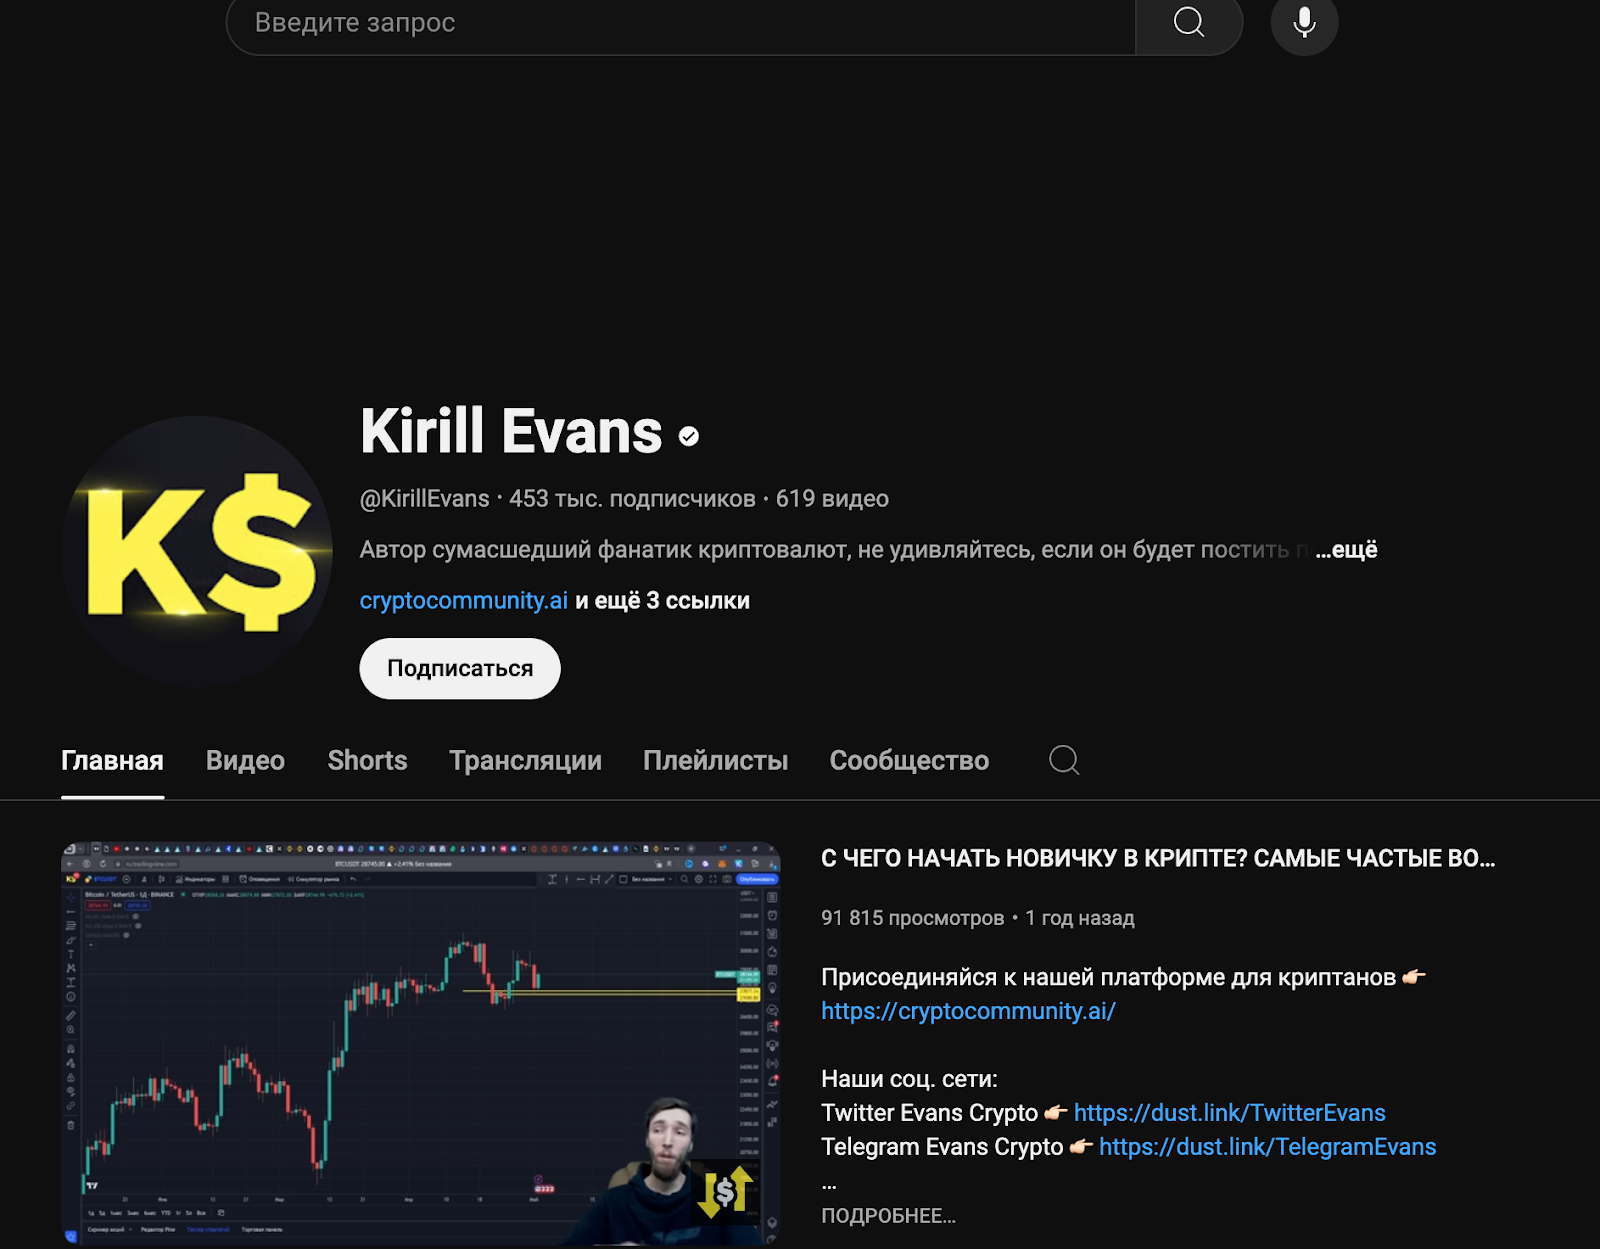Click the '1 год назад' upload date

click(x=1080, y=918)
